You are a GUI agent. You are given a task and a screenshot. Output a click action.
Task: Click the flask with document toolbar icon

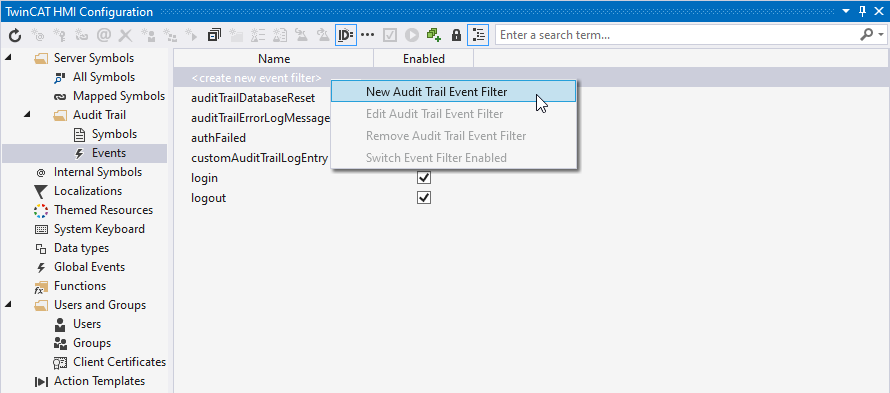pos(279,36)
